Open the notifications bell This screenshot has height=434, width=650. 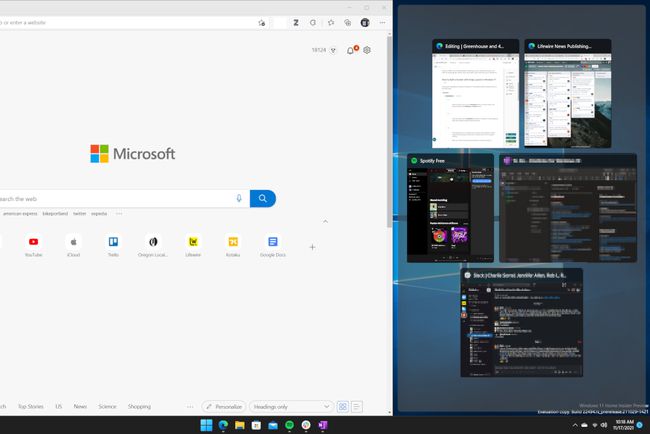(351, 50)
